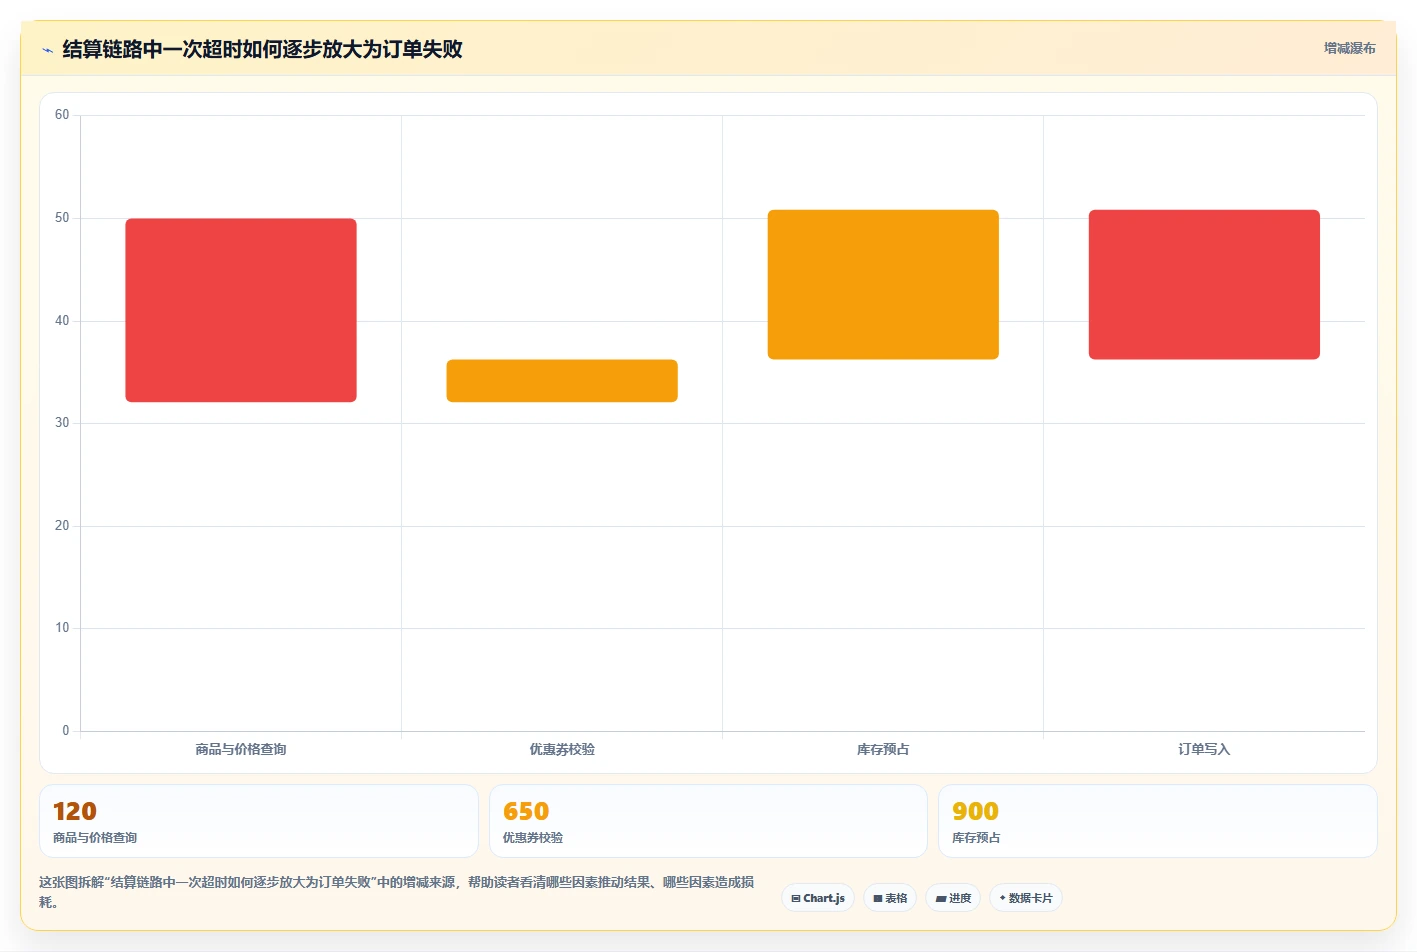Open the 数据卡片 chip

point(1026,898)
